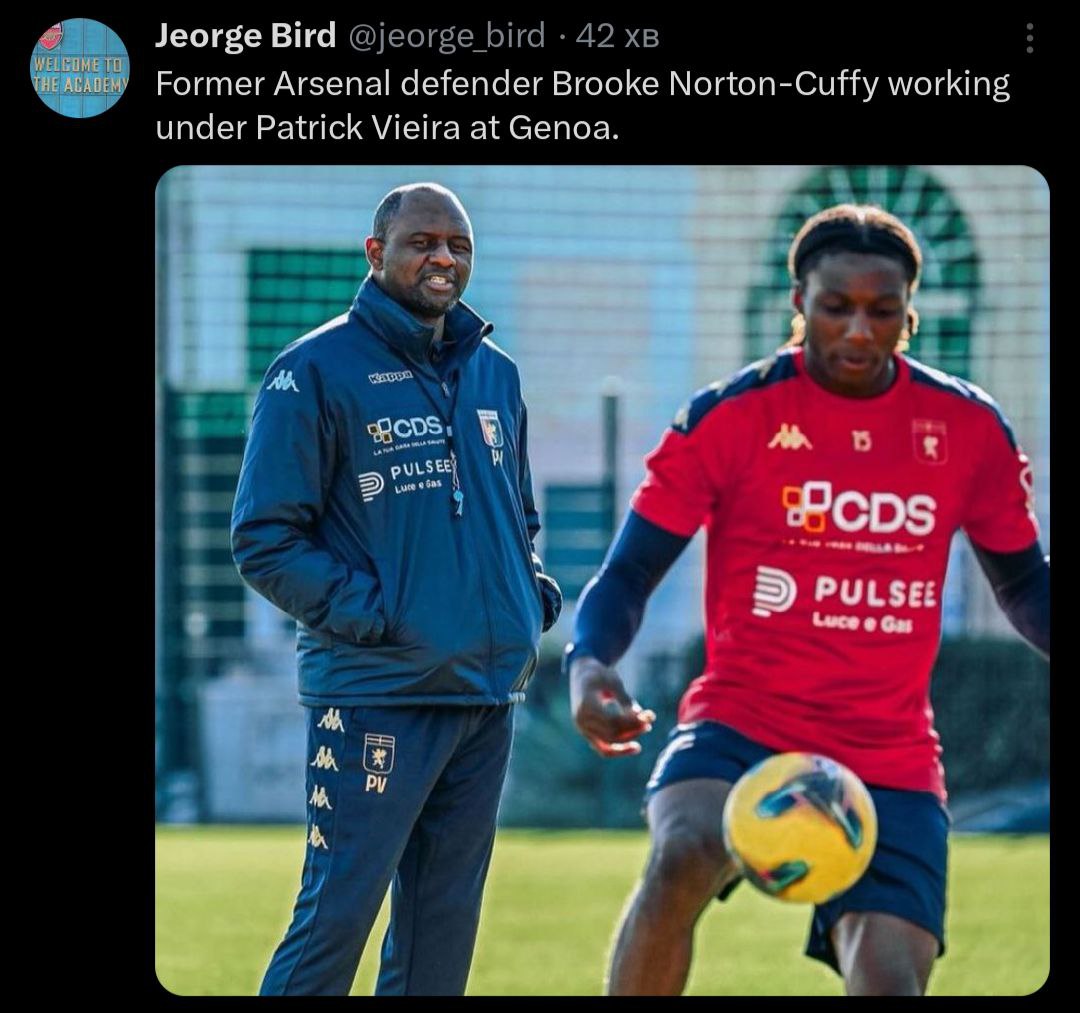Click the Genoa crest on the red shirt

point(930,441)
